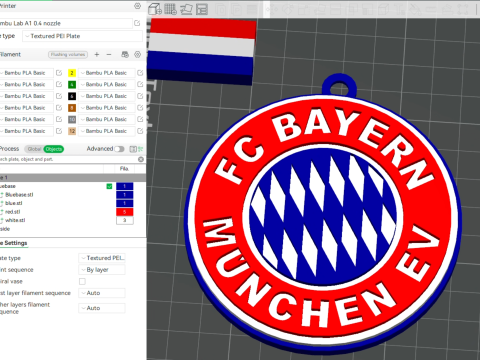480x360 pixels.
Task: Switch the Process mode to Global
Action: tap(34, 149)
